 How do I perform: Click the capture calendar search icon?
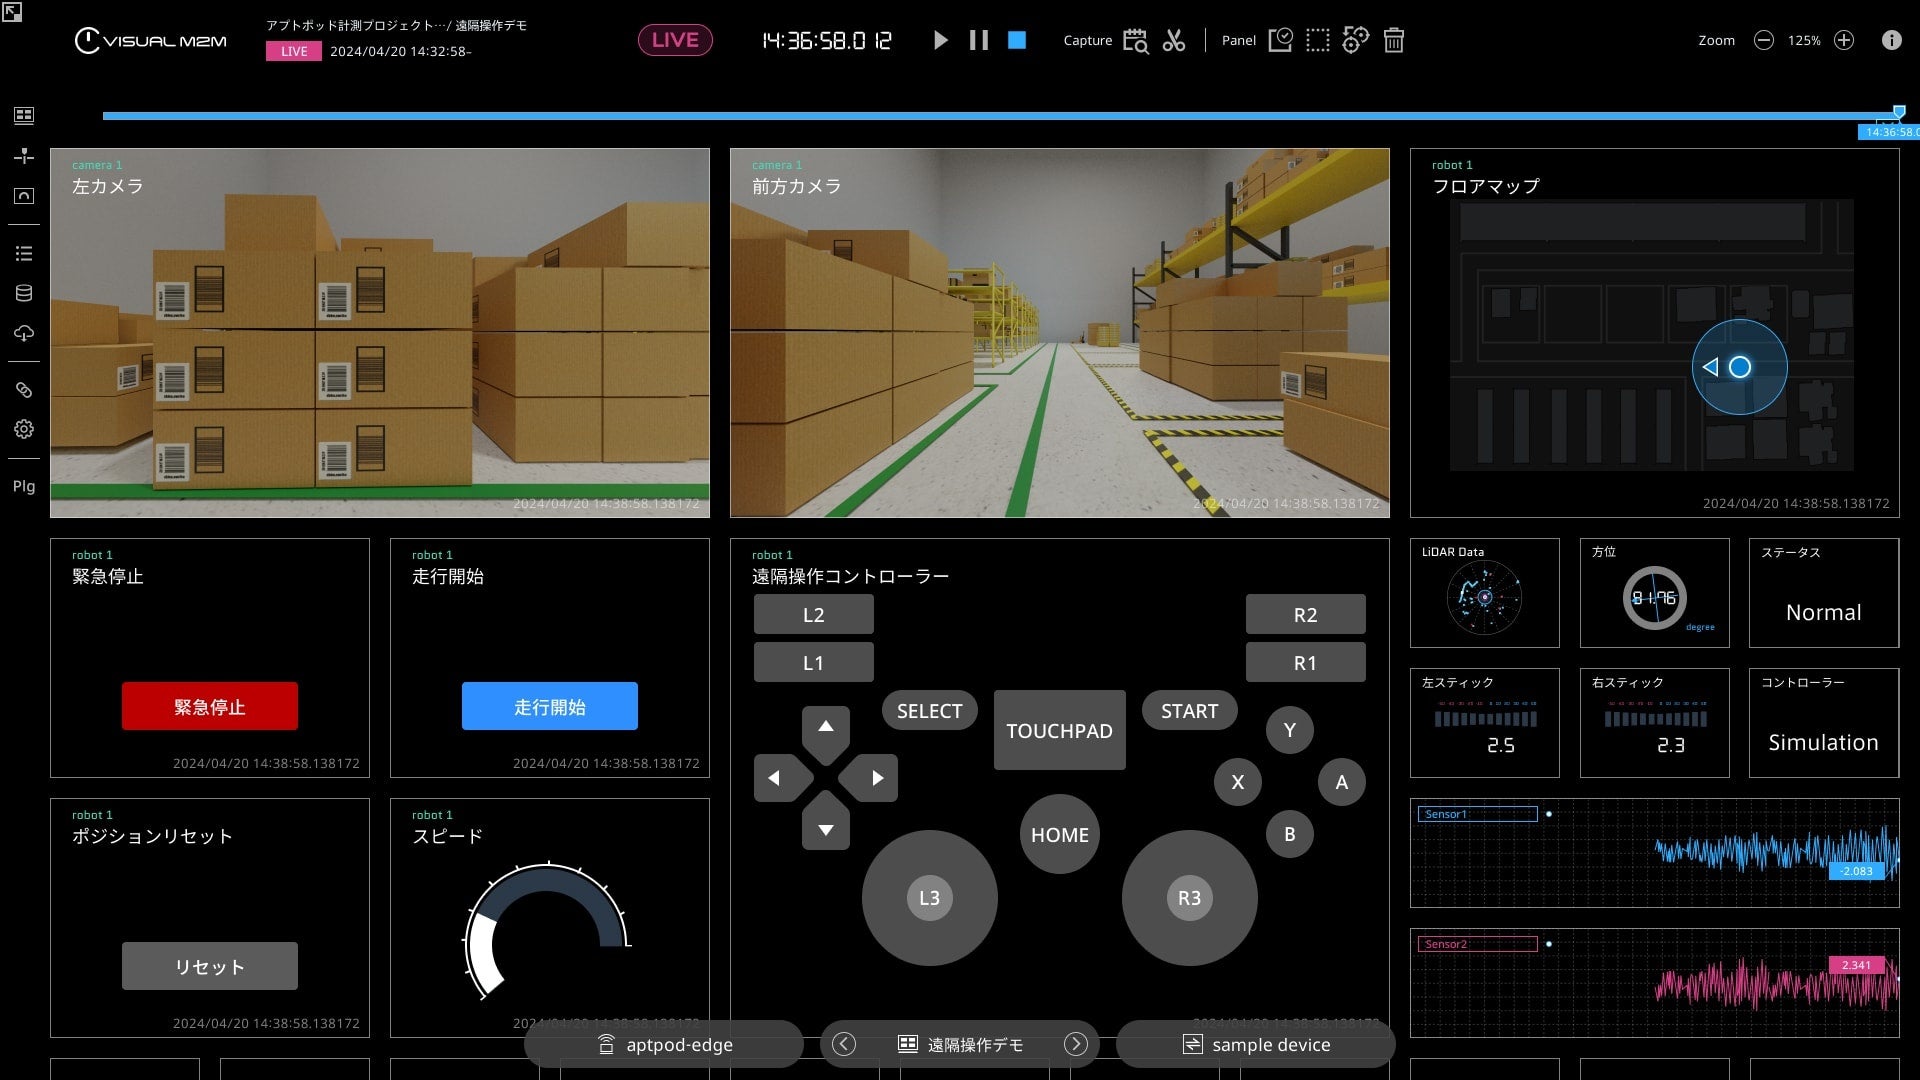tap(1135, 40)
